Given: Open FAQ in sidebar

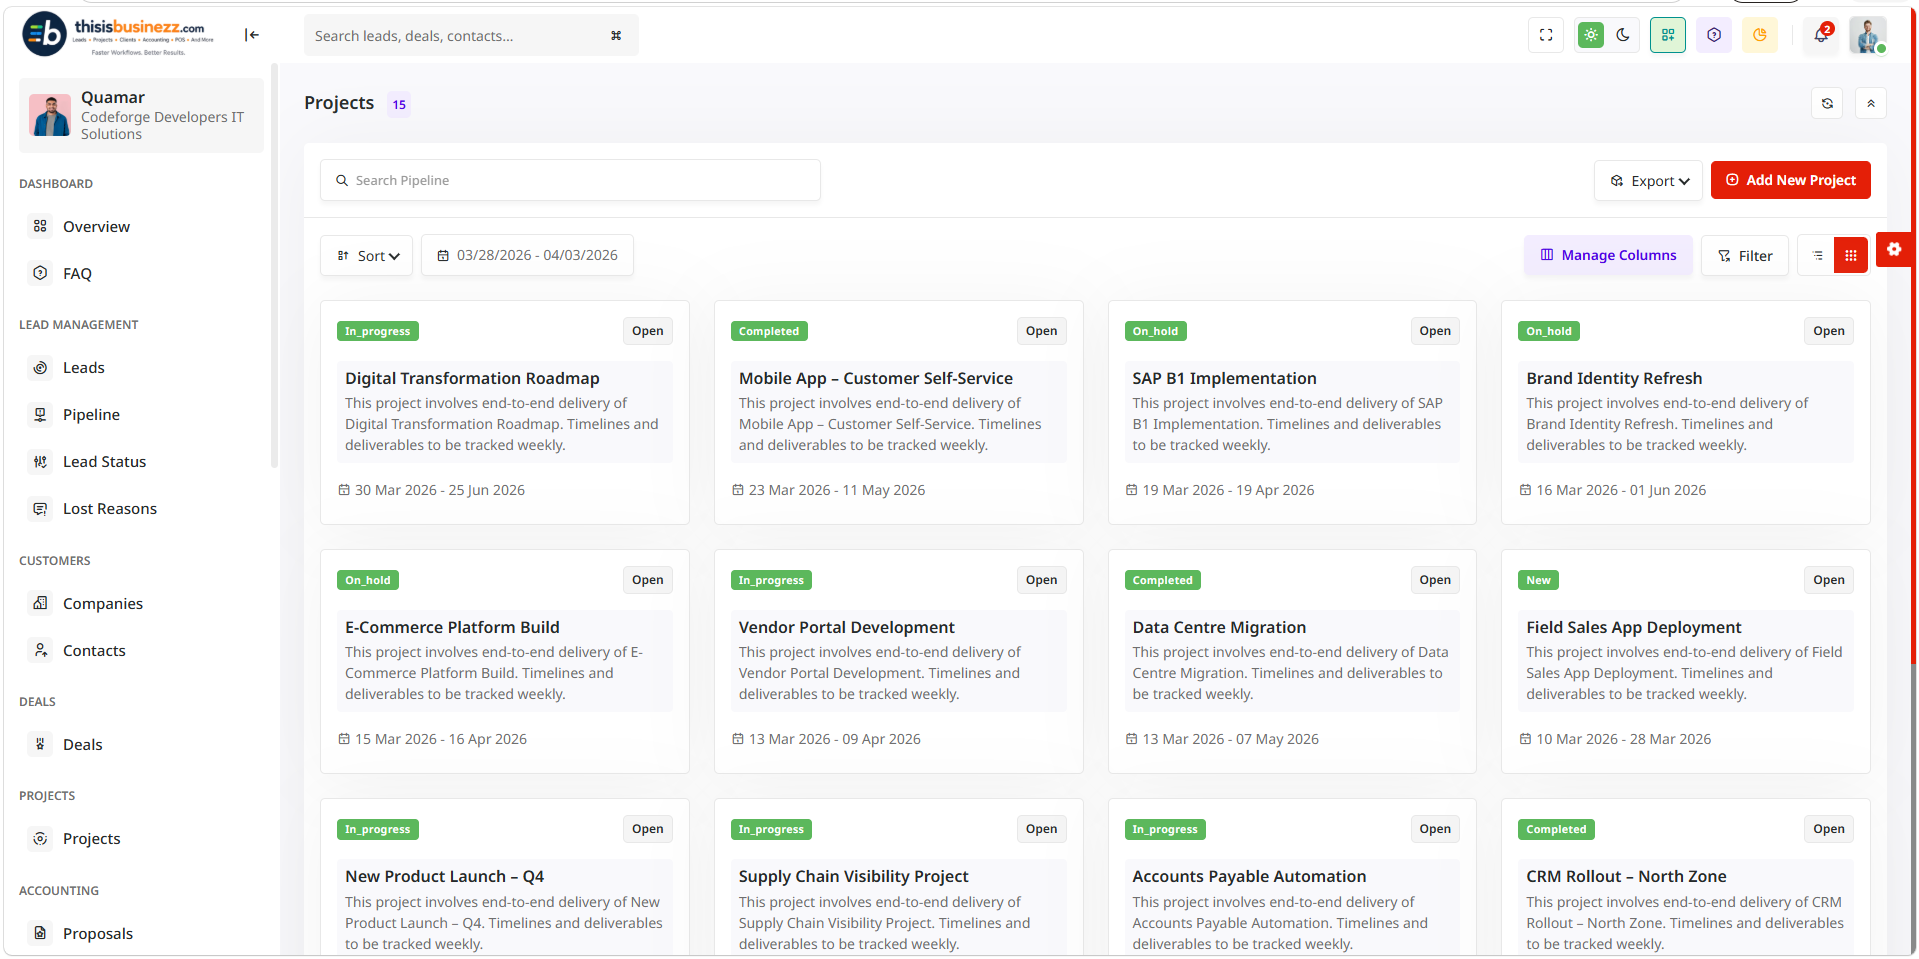Looking at the screenshot, I should pyautogui.click(x=77, y=273).
